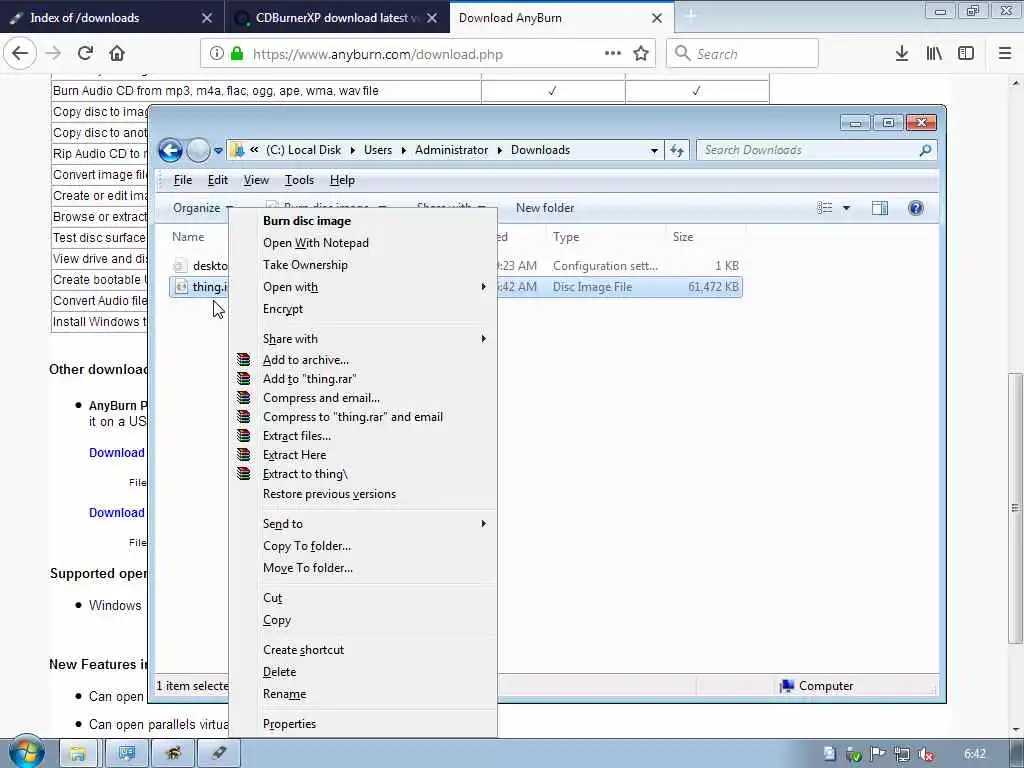Select Rename from context menu
1024x768 pixels.
coord(284,694)
